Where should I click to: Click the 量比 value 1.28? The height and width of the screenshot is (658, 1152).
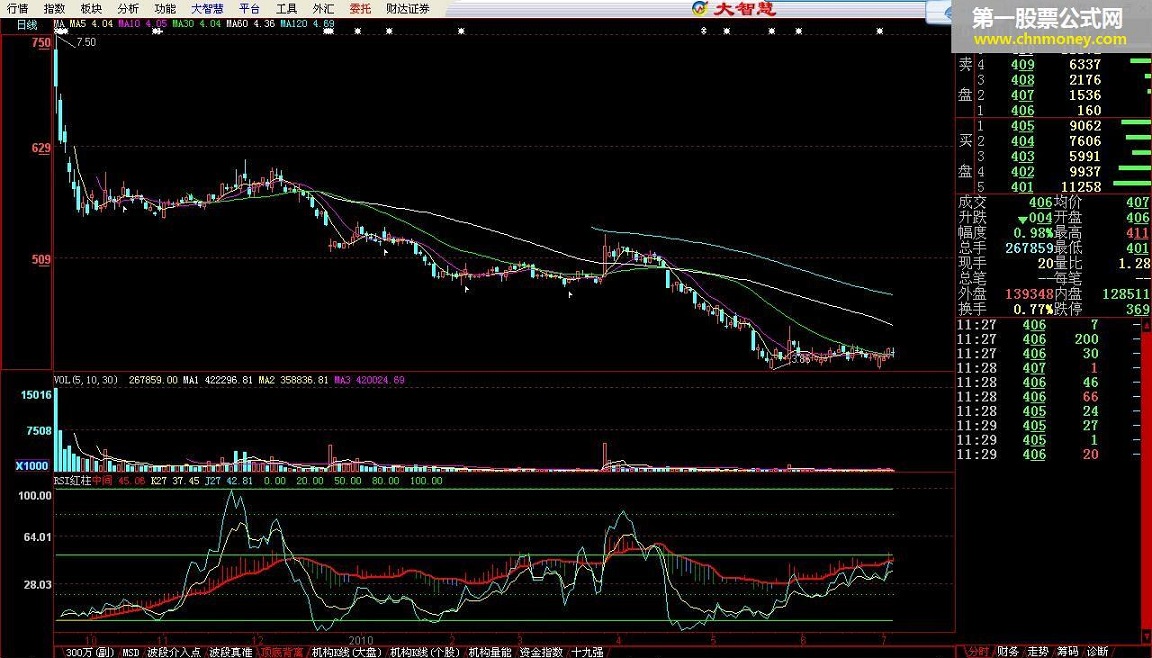click(1134, 263)
